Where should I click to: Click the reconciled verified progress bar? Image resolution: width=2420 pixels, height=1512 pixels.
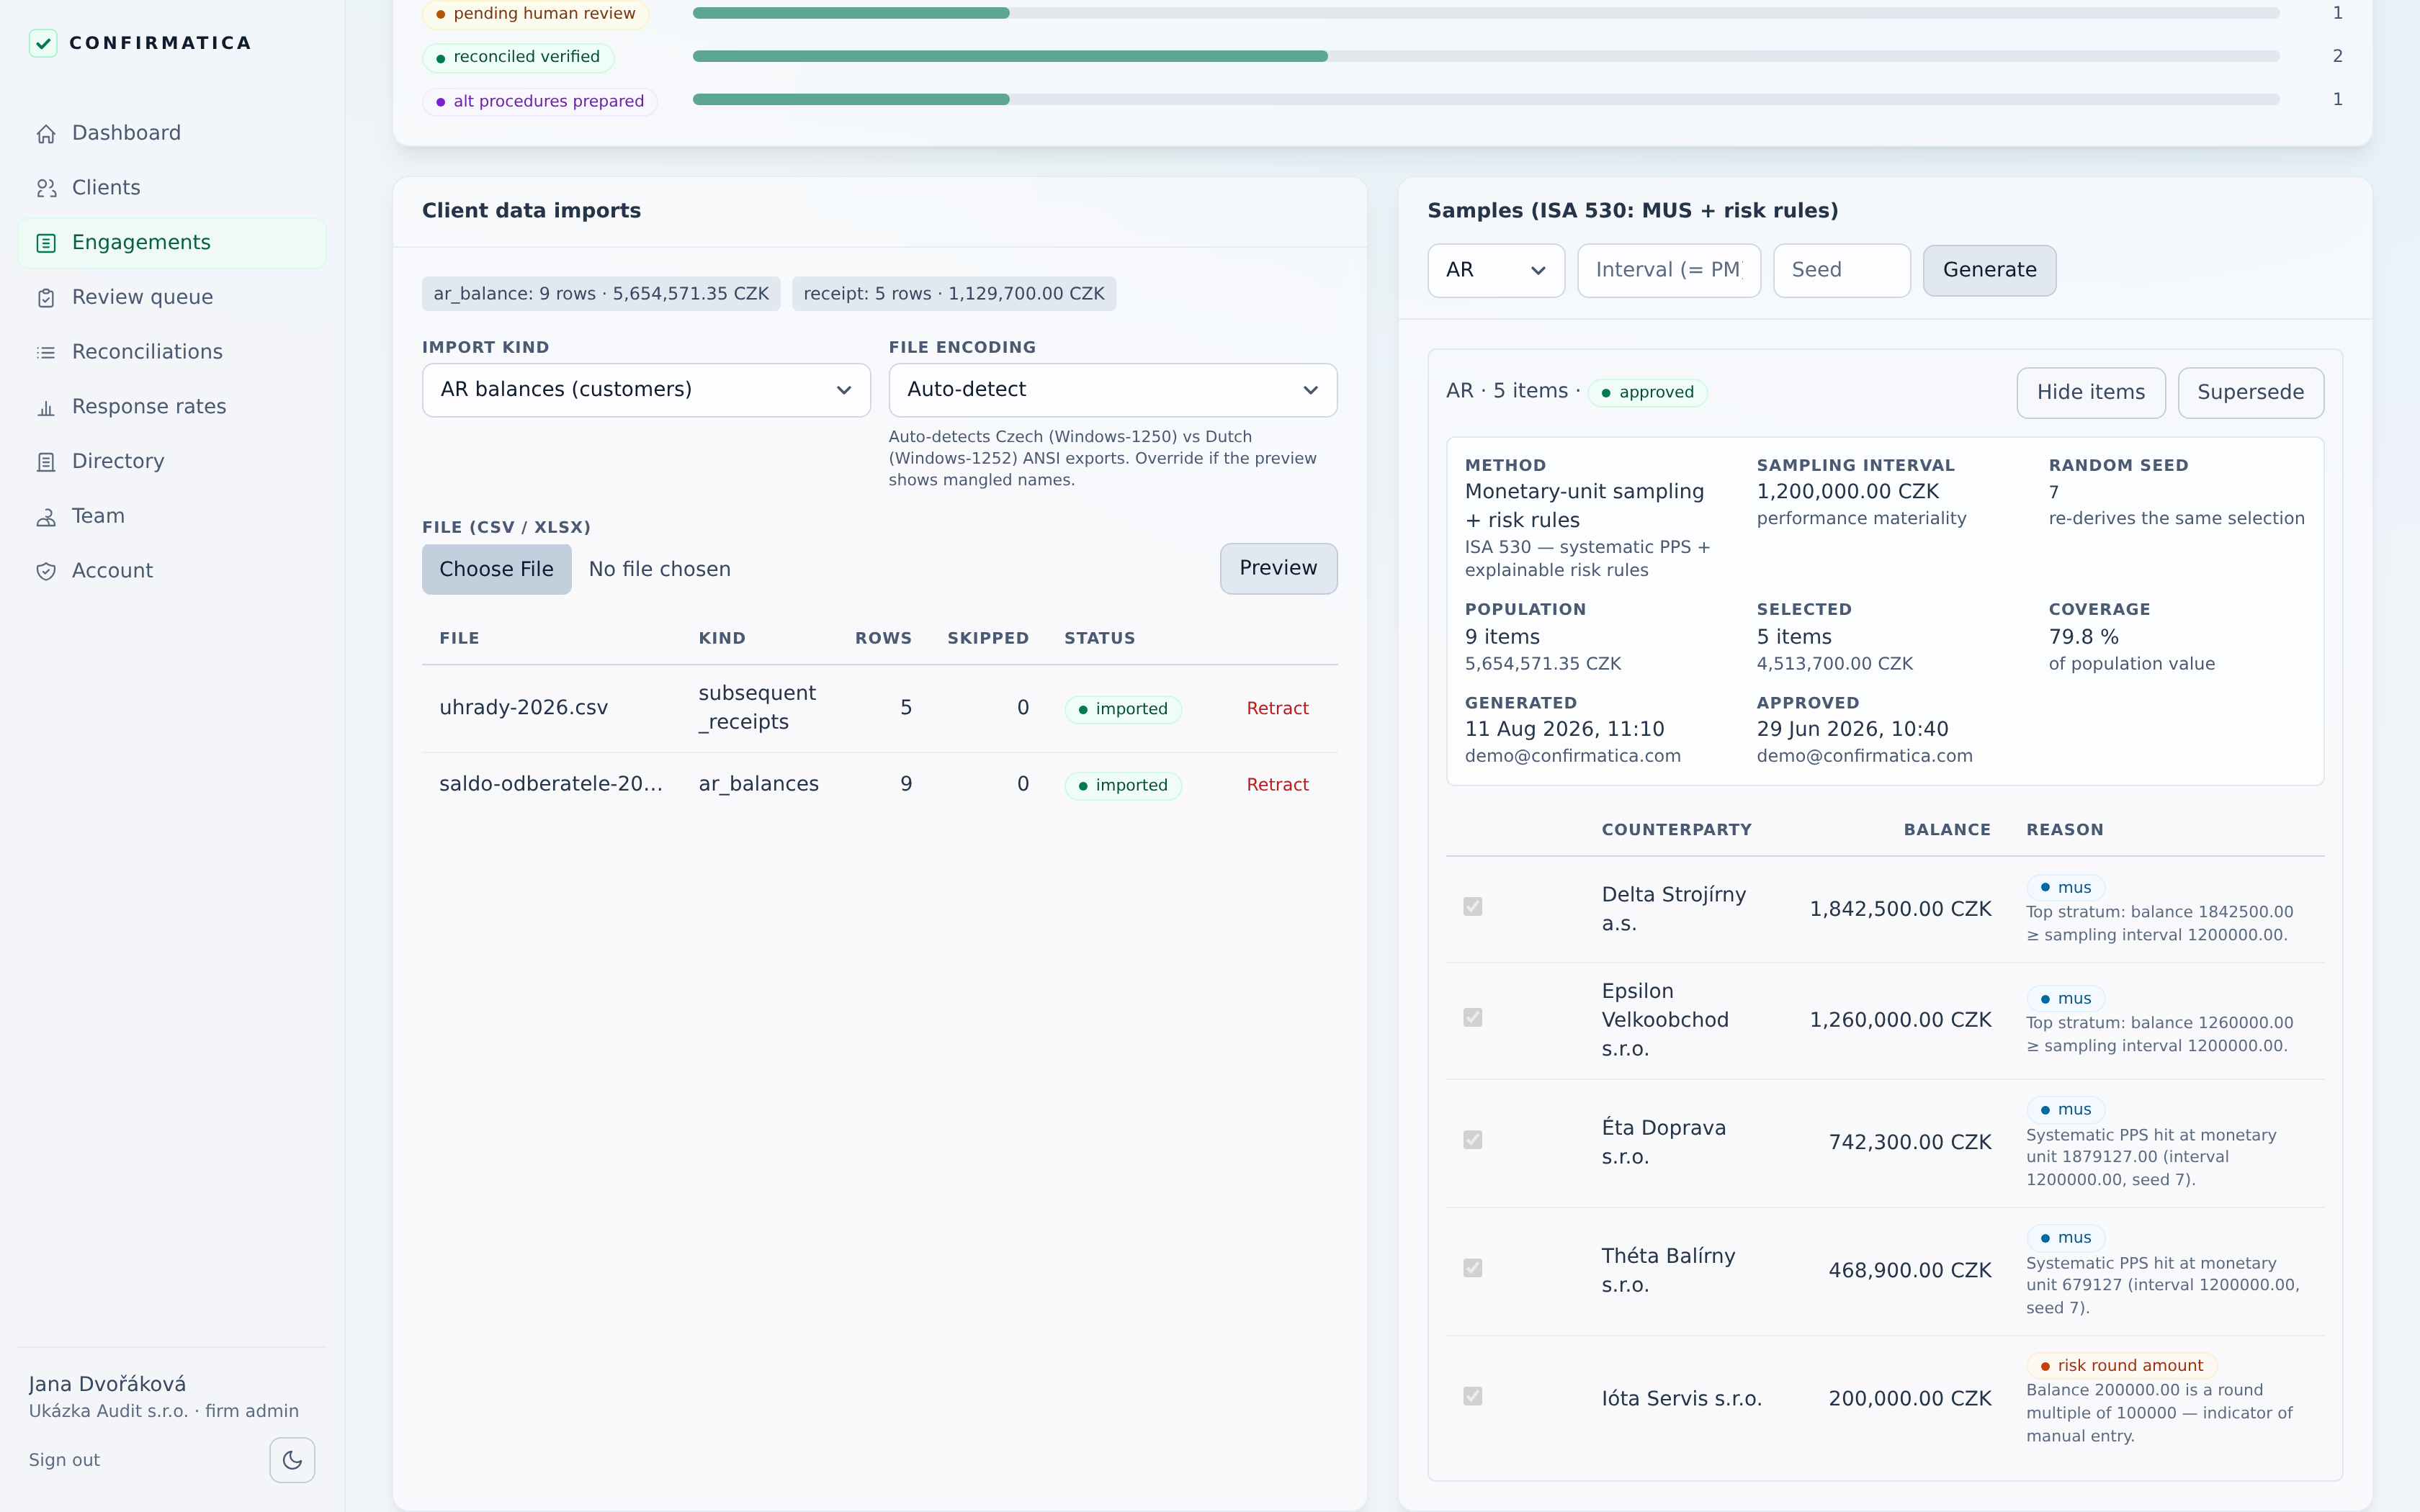tap(1486, 56)
